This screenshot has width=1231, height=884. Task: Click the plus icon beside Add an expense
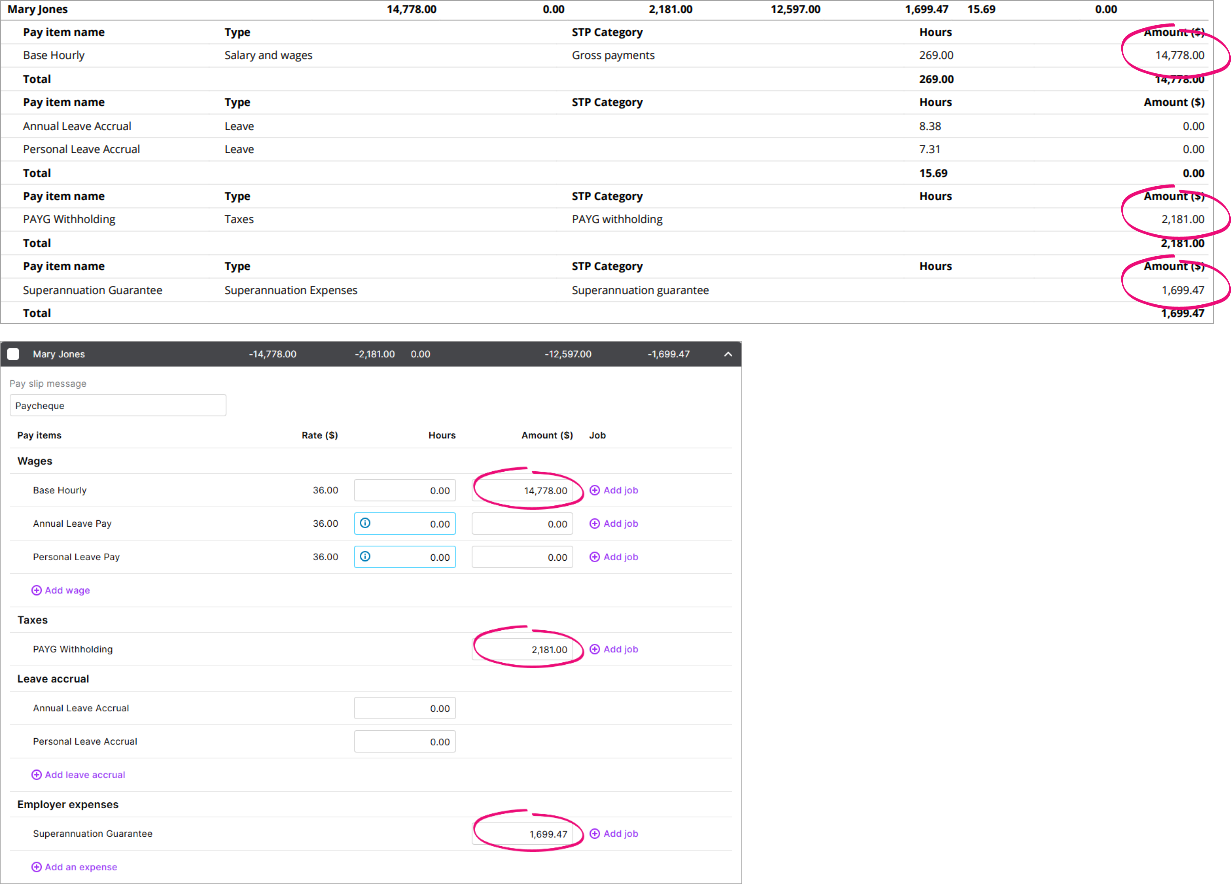click(x=37, y=867)
